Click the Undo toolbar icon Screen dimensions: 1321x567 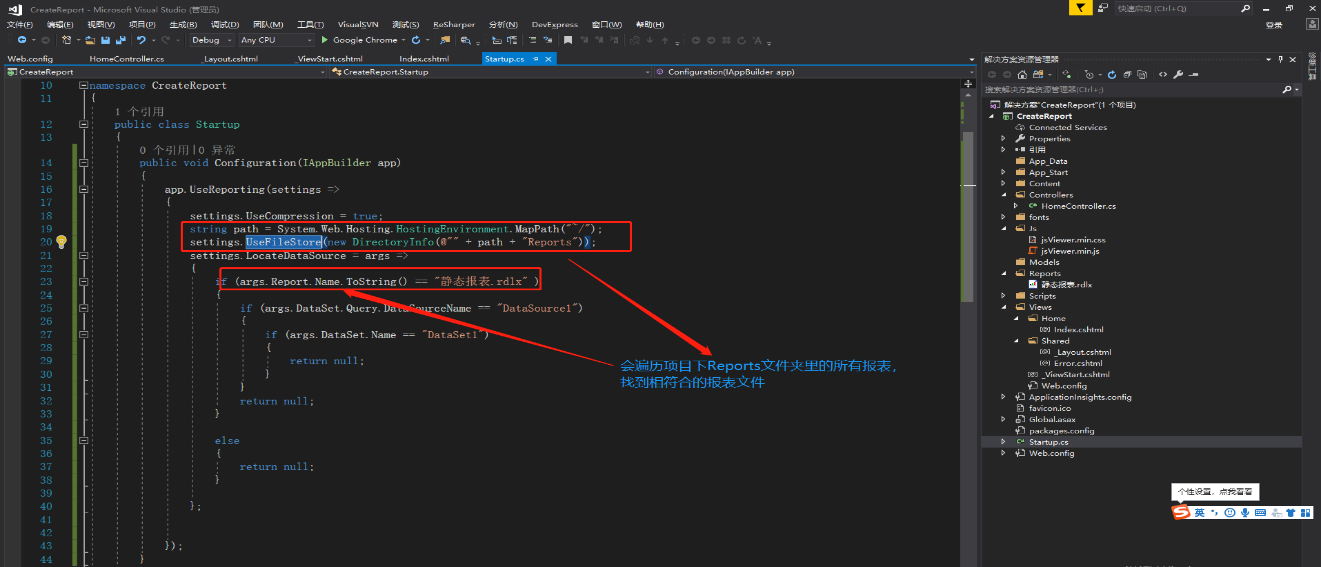point(141,40)
